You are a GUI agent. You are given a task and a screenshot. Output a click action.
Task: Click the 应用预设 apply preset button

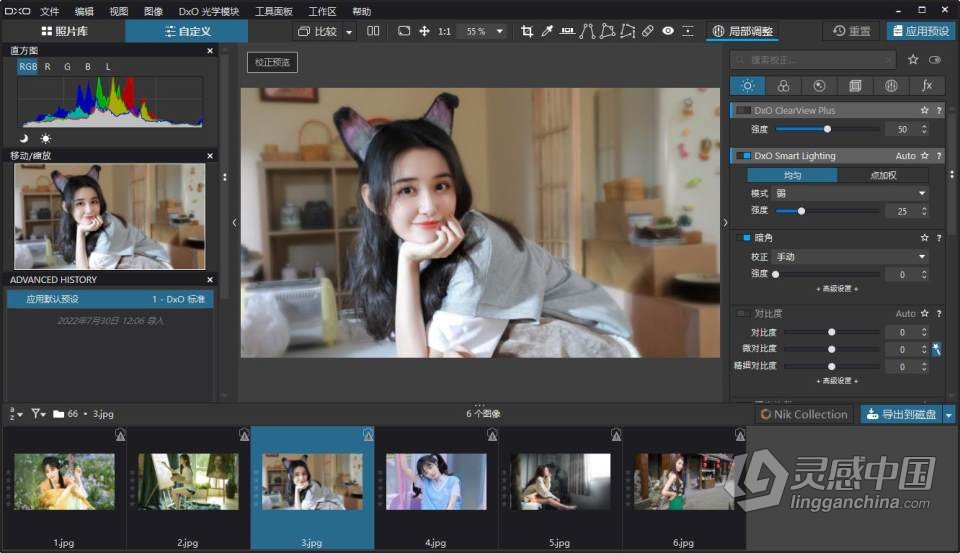pos(921,31)
